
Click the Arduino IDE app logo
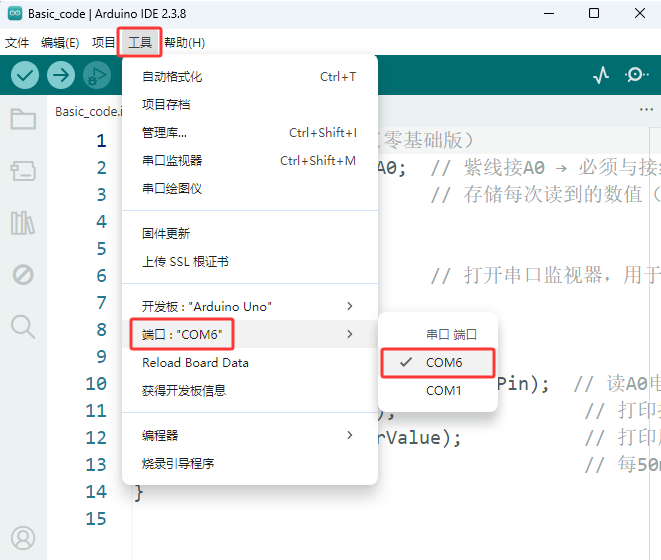(x=15, y=13)
